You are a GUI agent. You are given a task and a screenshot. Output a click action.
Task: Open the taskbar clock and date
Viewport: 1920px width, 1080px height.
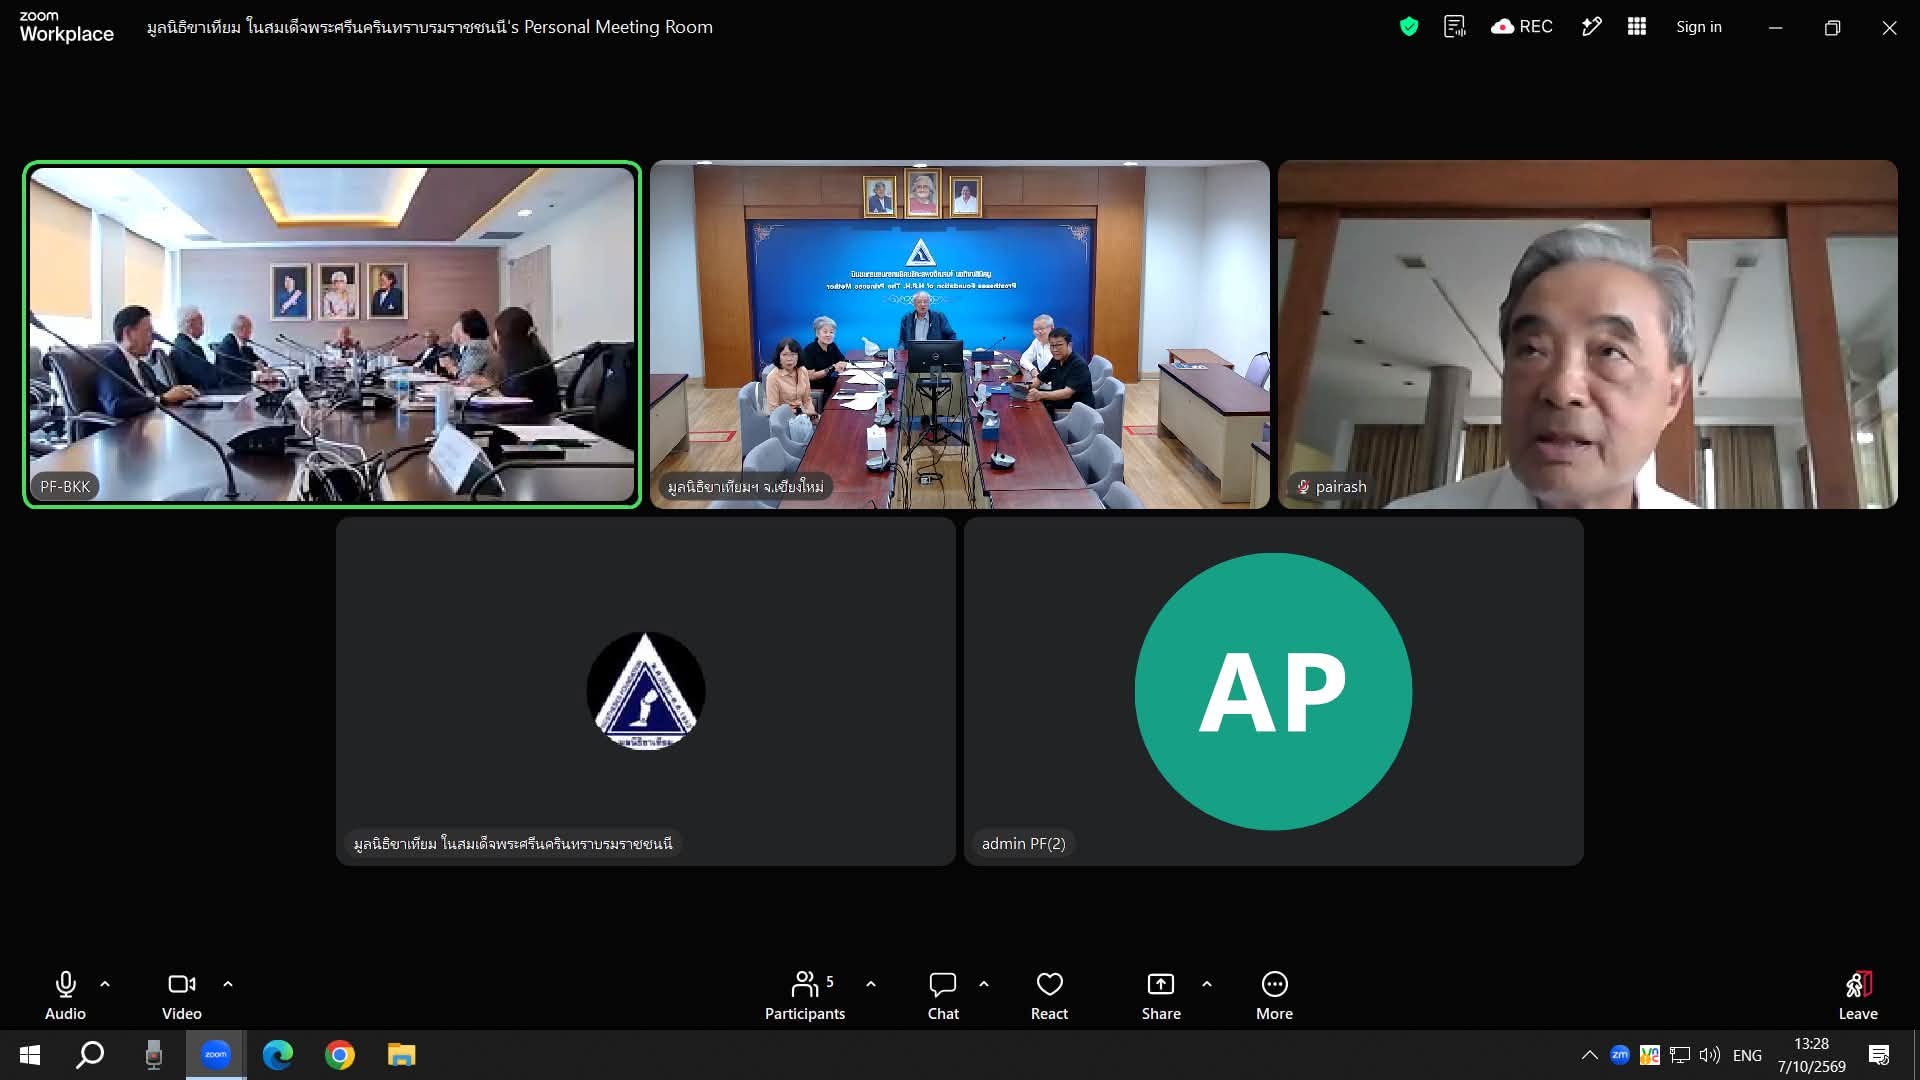pyautogui.click(x=1811, y=1055)
